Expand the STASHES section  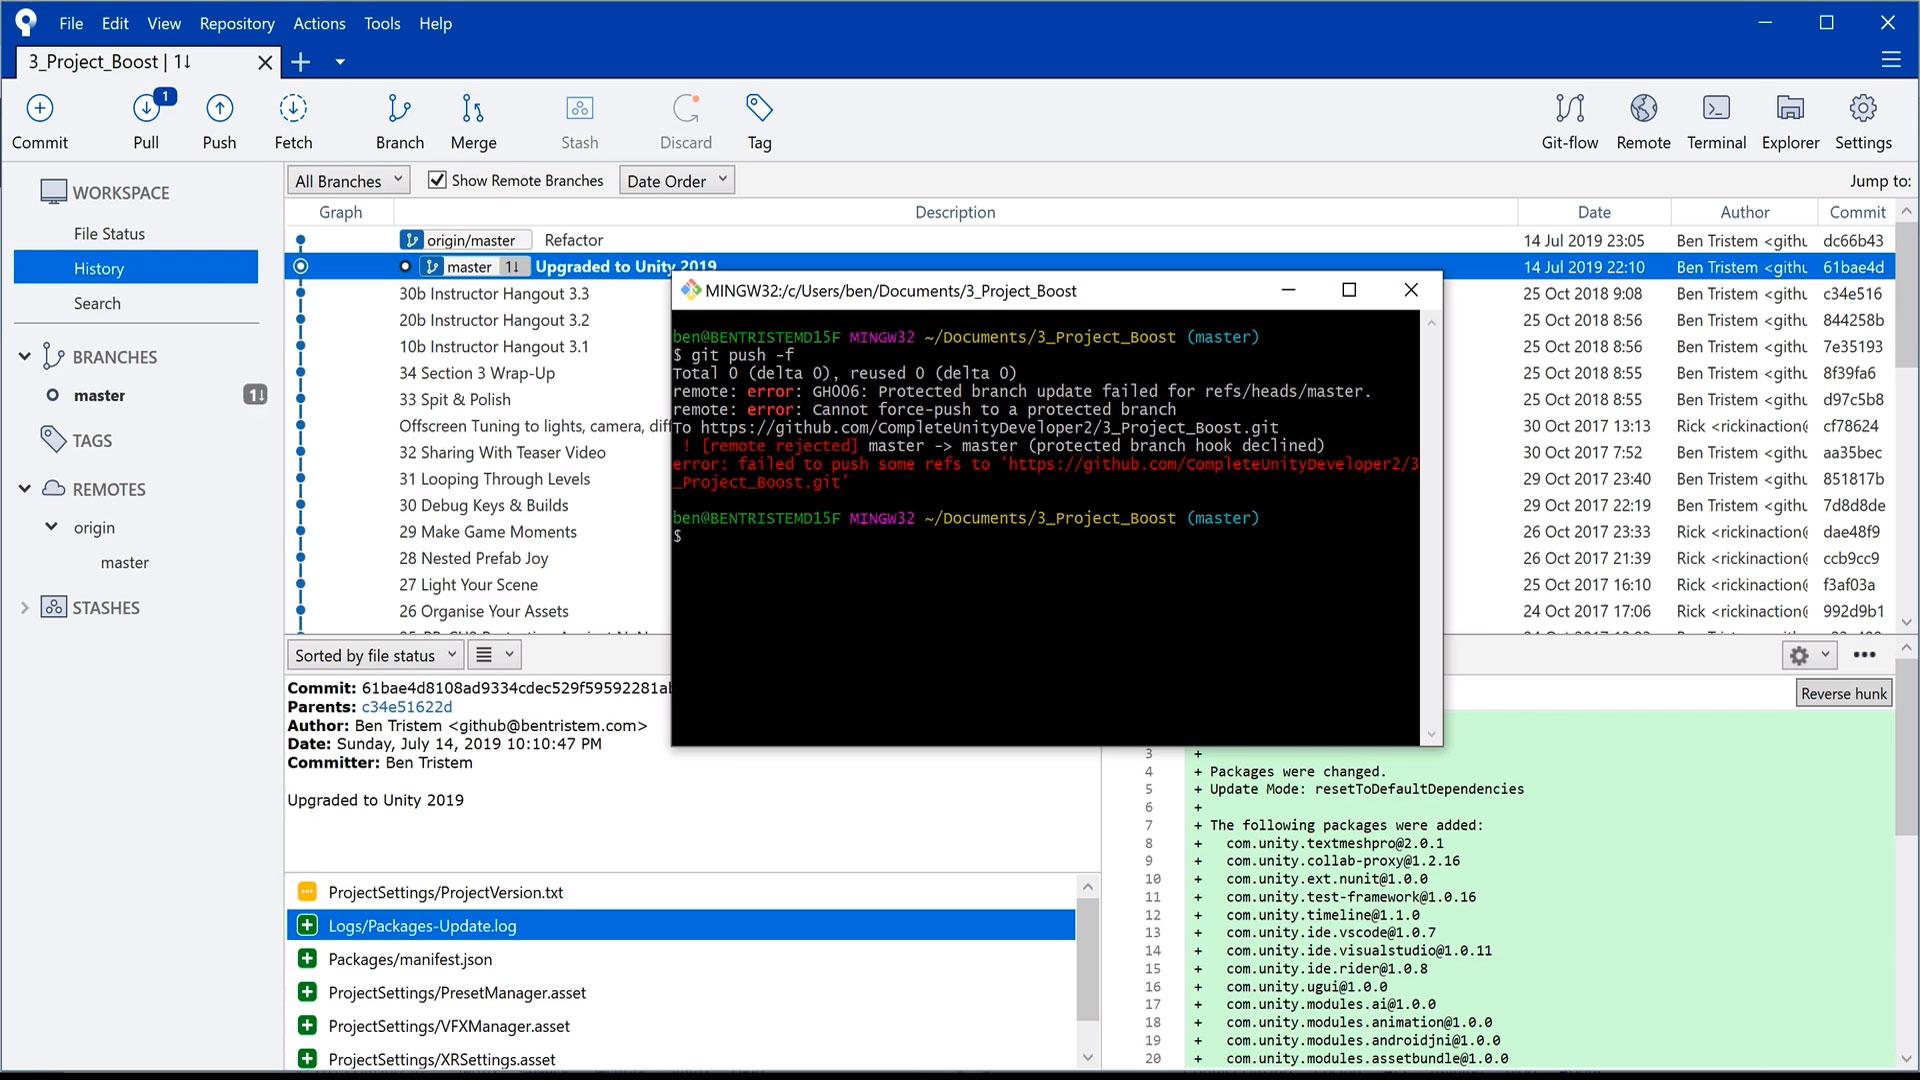tap(25, 607)
